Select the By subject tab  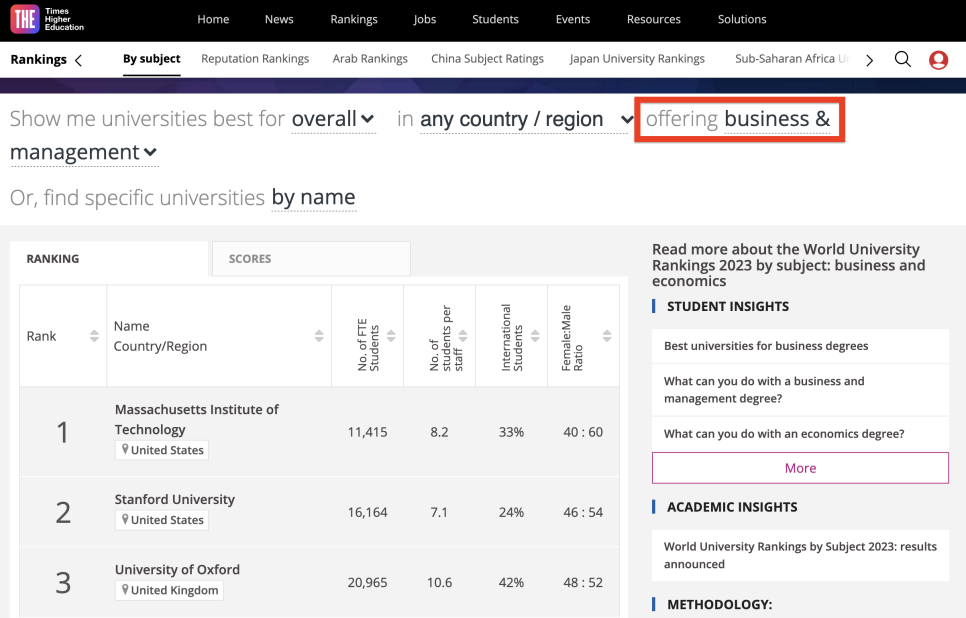[x=152, y=59]
